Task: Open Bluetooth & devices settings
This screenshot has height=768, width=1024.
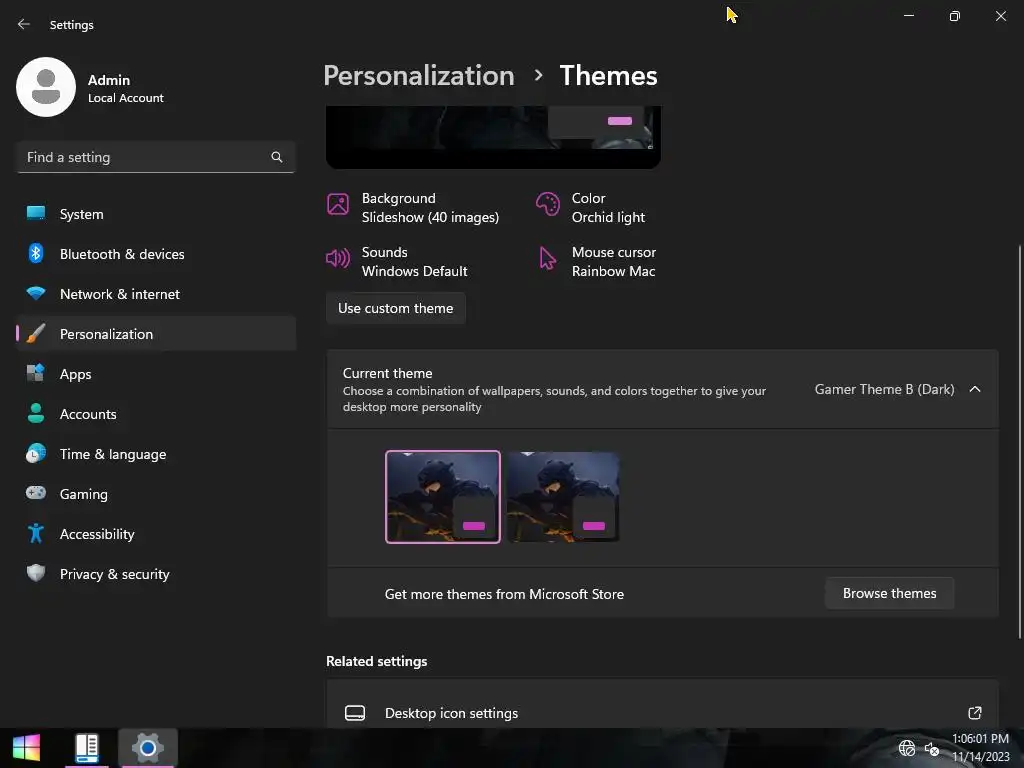Action: point(156,253)
